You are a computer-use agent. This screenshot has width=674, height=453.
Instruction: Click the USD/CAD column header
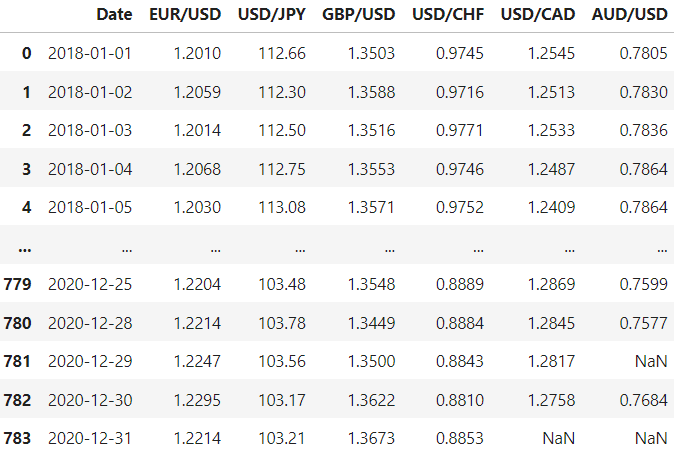point(538,14)
